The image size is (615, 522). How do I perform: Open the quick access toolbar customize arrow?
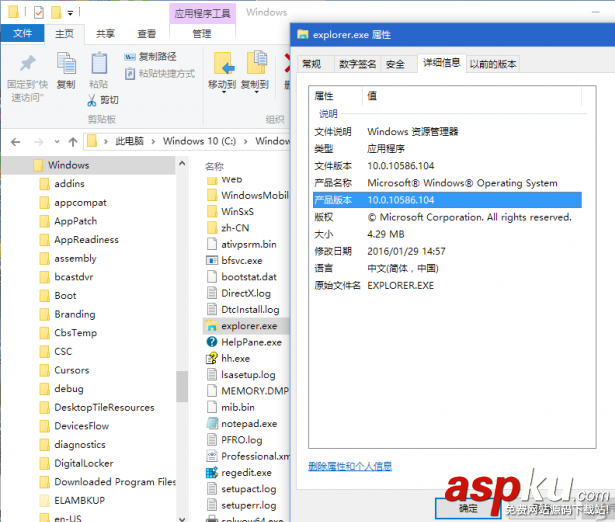(x=70, y=13)
